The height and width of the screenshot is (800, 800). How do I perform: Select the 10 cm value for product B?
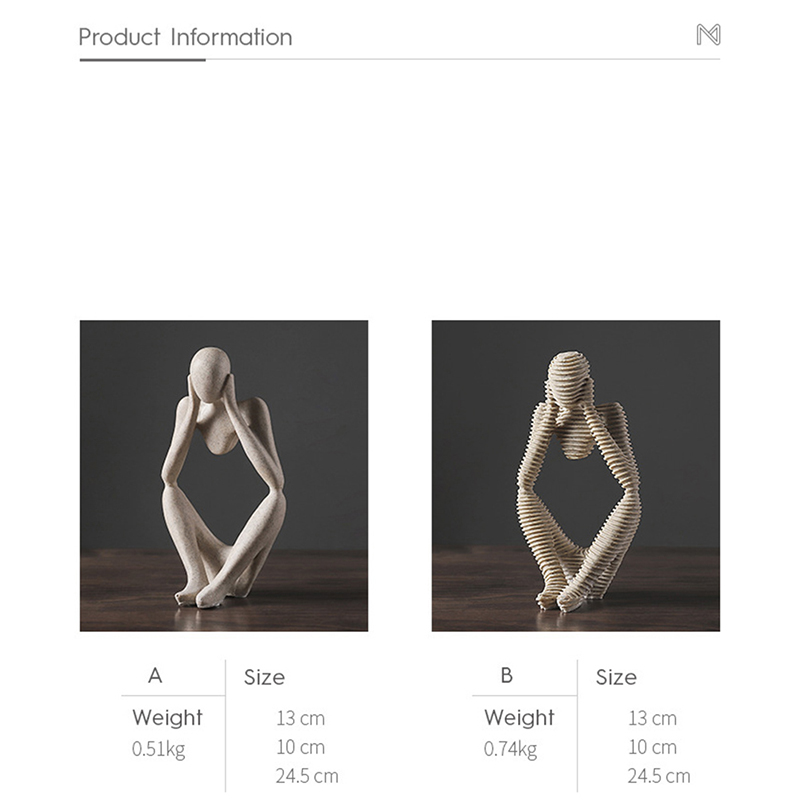(653, 747)
